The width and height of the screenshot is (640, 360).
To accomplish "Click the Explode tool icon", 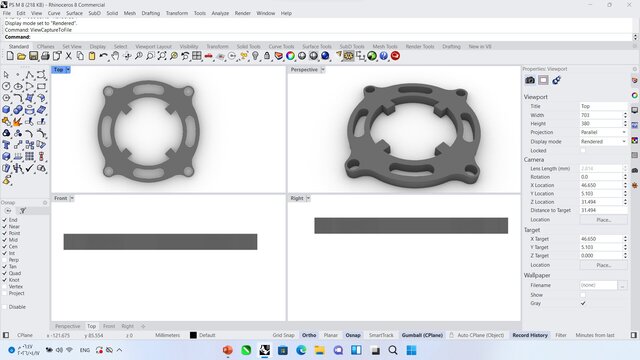I will 18,122.
